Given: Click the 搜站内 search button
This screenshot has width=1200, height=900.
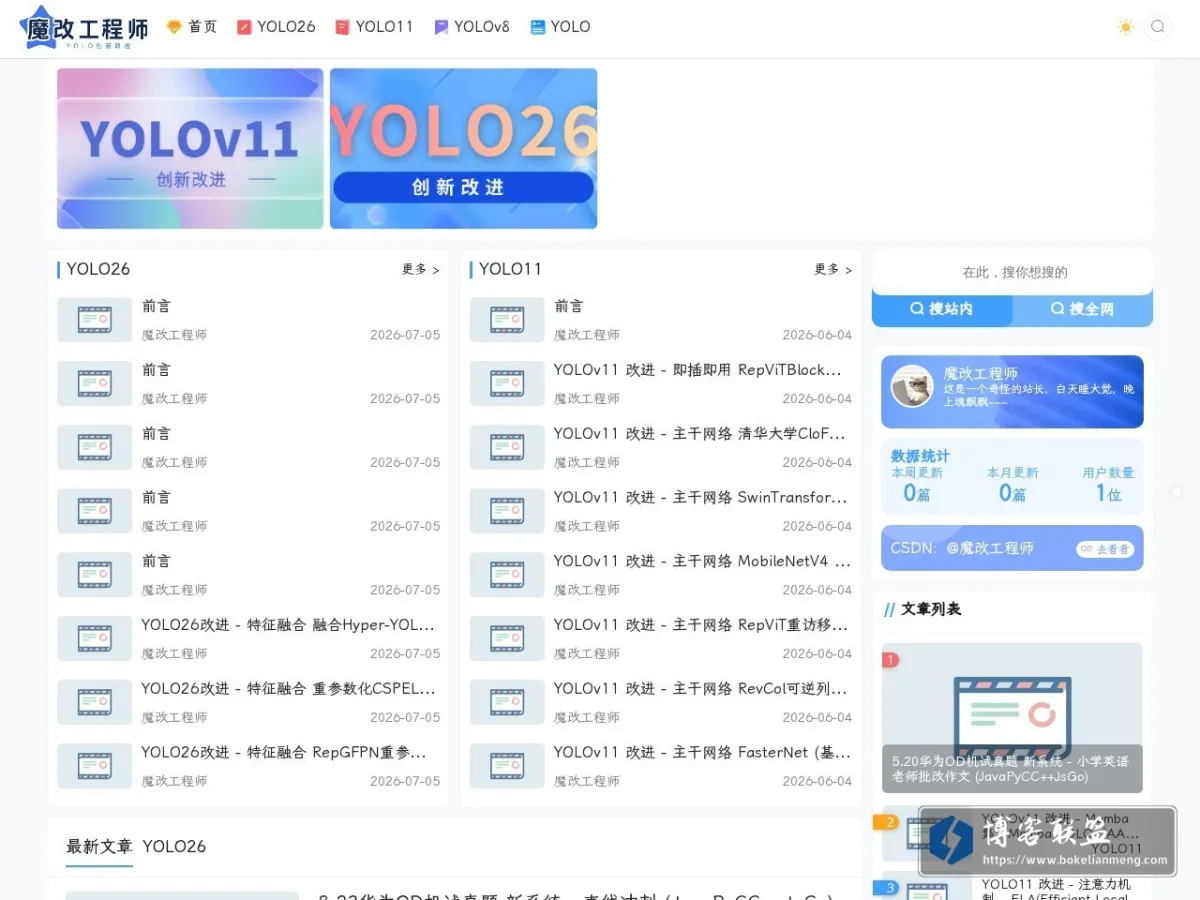Looking at the screenshot, I should coord(942,309).
